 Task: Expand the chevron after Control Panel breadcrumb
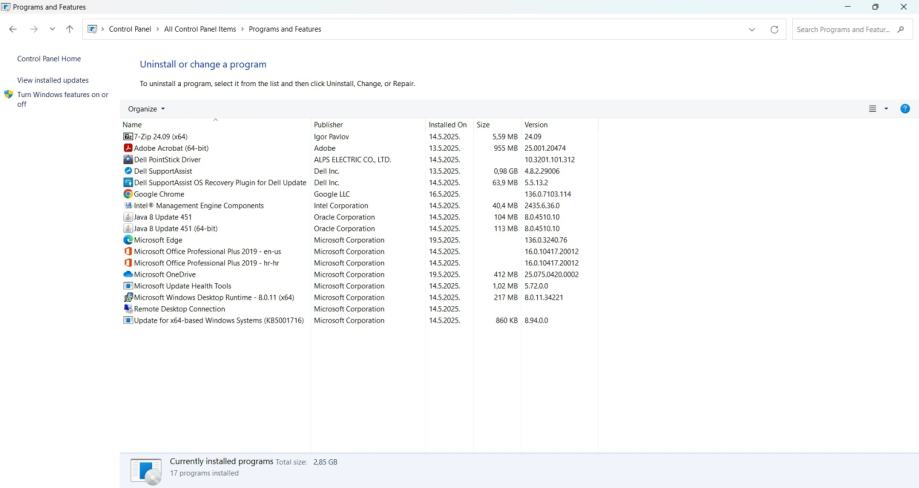158,29
